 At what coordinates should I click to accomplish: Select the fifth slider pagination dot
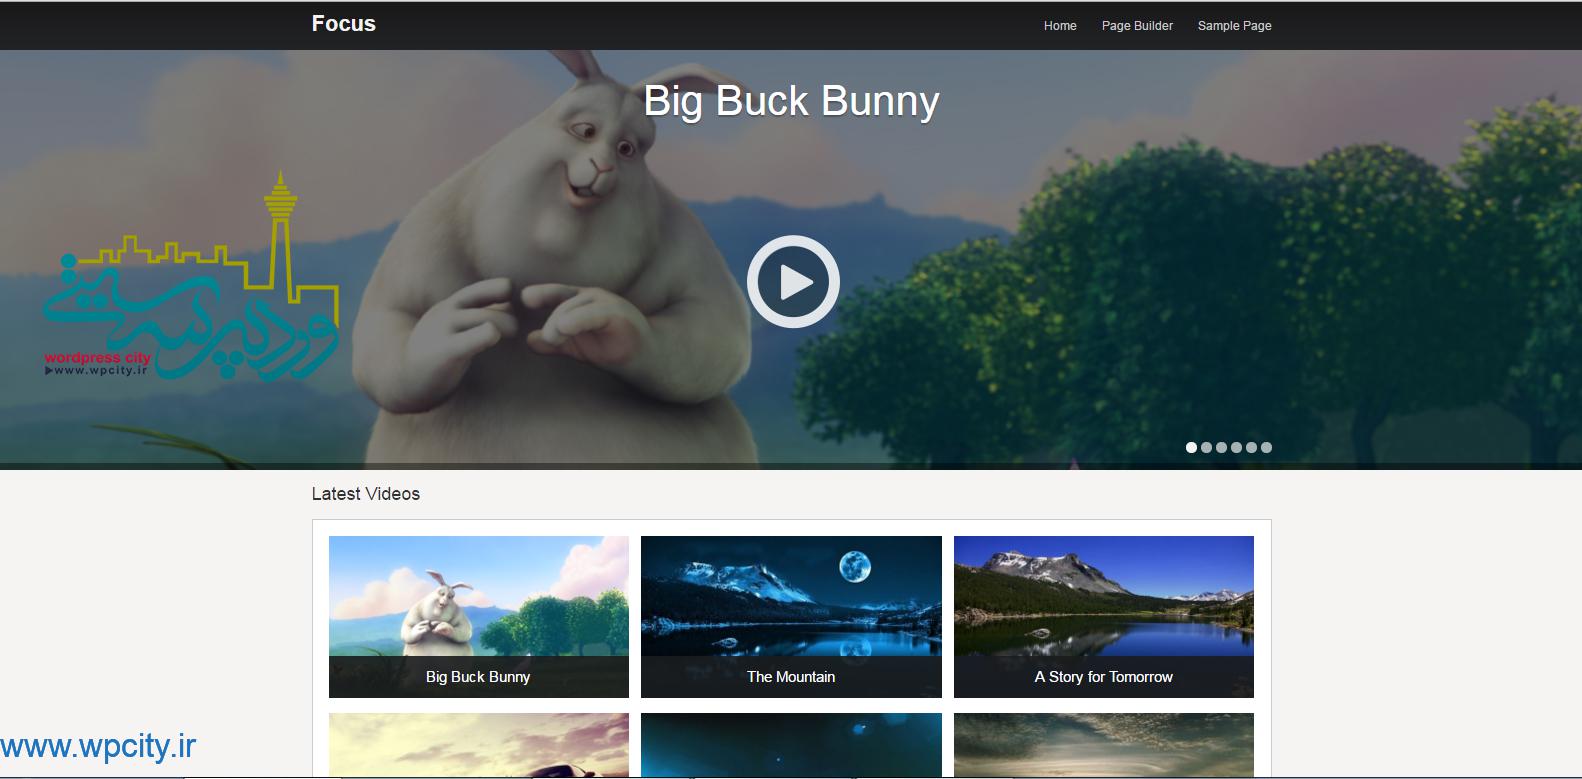tap(1251, 447)
